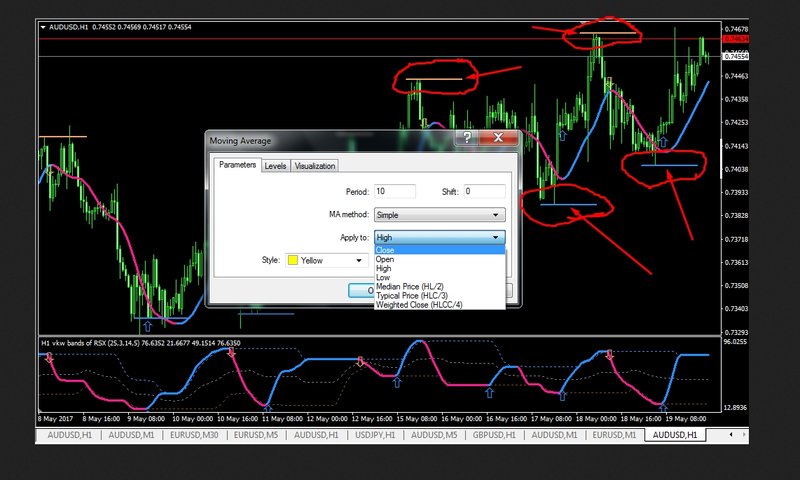This screenshot has width=800, height=480.
Task: Click the yellow color swatch in Style
Action: pos(293,260)
